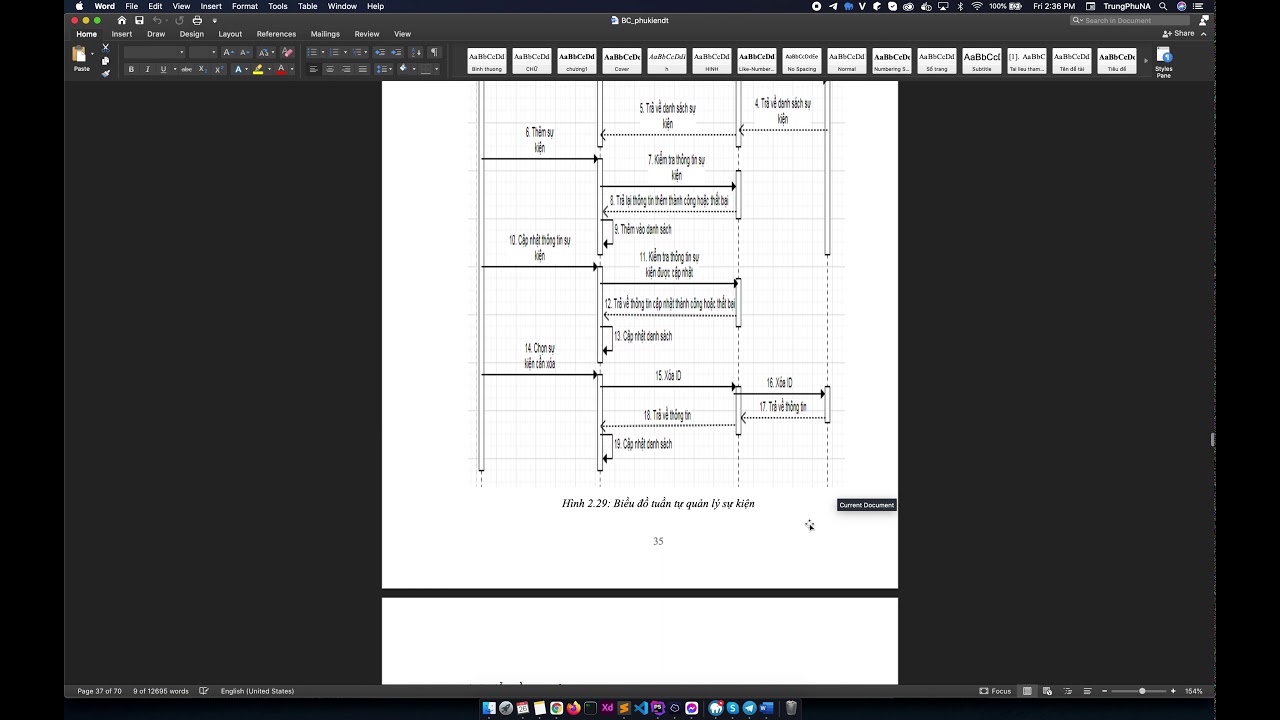Enable Focus mode in the status bar
Image resolution: width=1280 pixels, height=720 pixels.
(x=995, y=691)
